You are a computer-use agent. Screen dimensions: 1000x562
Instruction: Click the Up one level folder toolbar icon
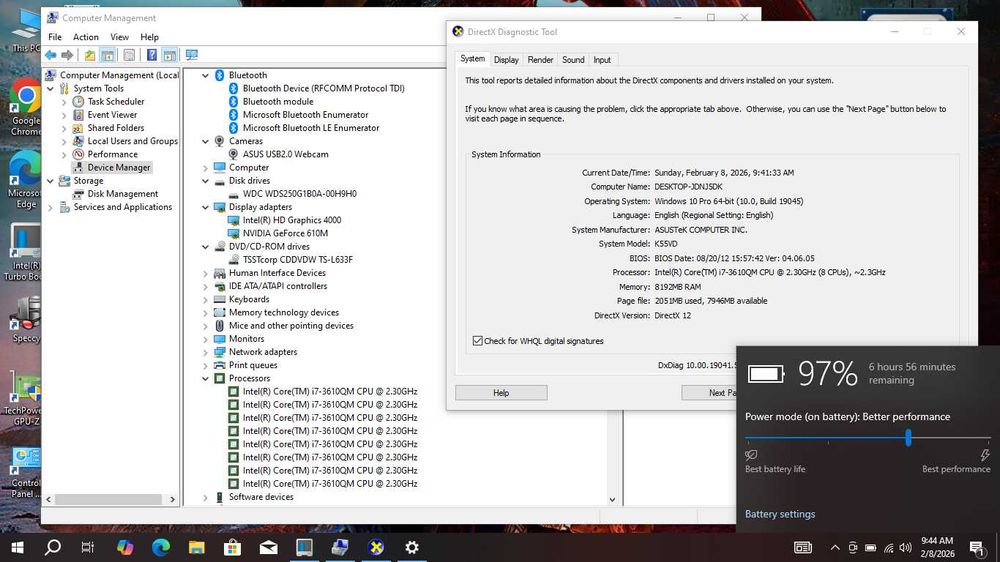[x=90, y=55]
